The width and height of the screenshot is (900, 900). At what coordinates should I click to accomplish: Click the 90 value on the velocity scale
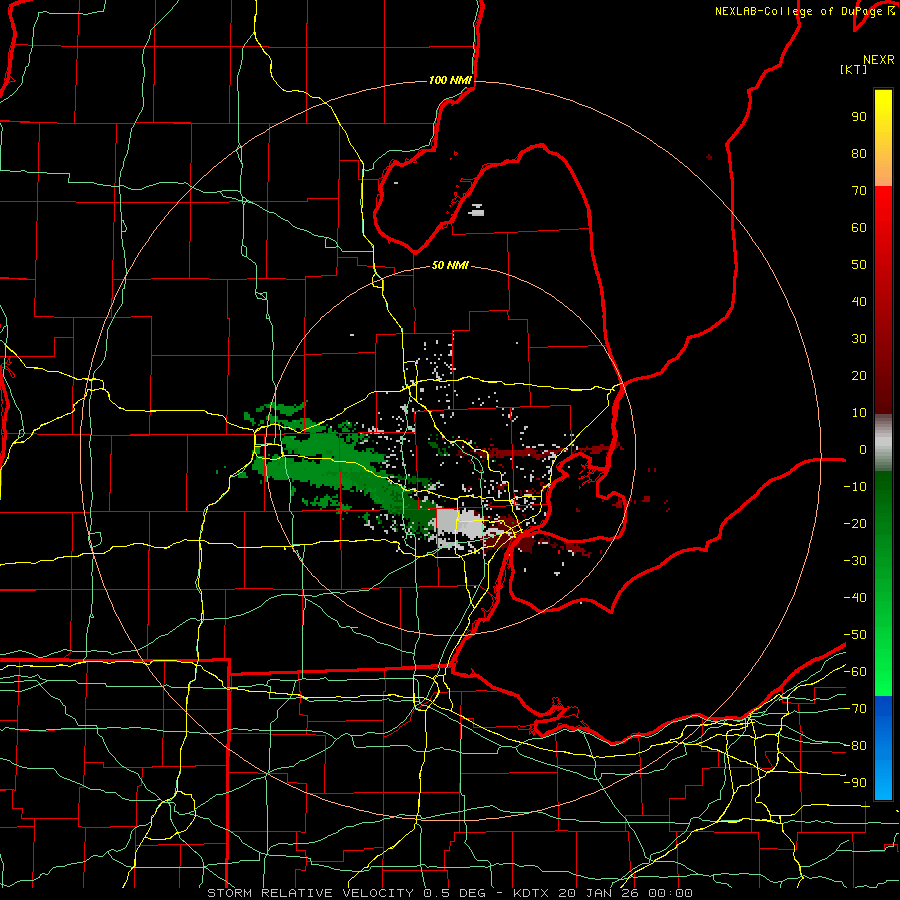click(x=859, y=117)
